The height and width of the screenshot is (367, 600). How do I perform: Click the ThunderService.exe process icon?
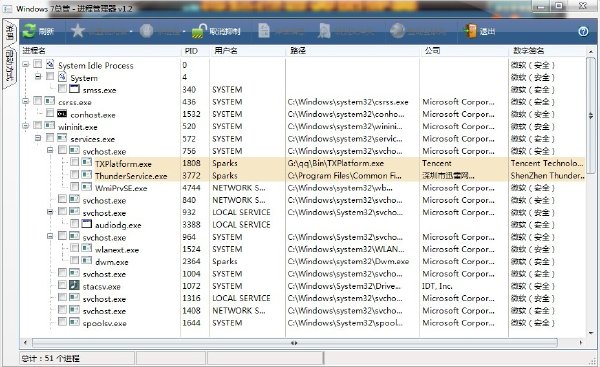(x=87, y=175)
